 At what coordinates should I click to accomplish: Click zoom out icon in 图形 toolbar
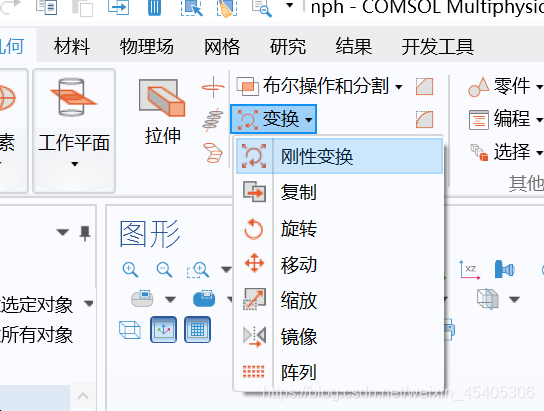(164, 269)
